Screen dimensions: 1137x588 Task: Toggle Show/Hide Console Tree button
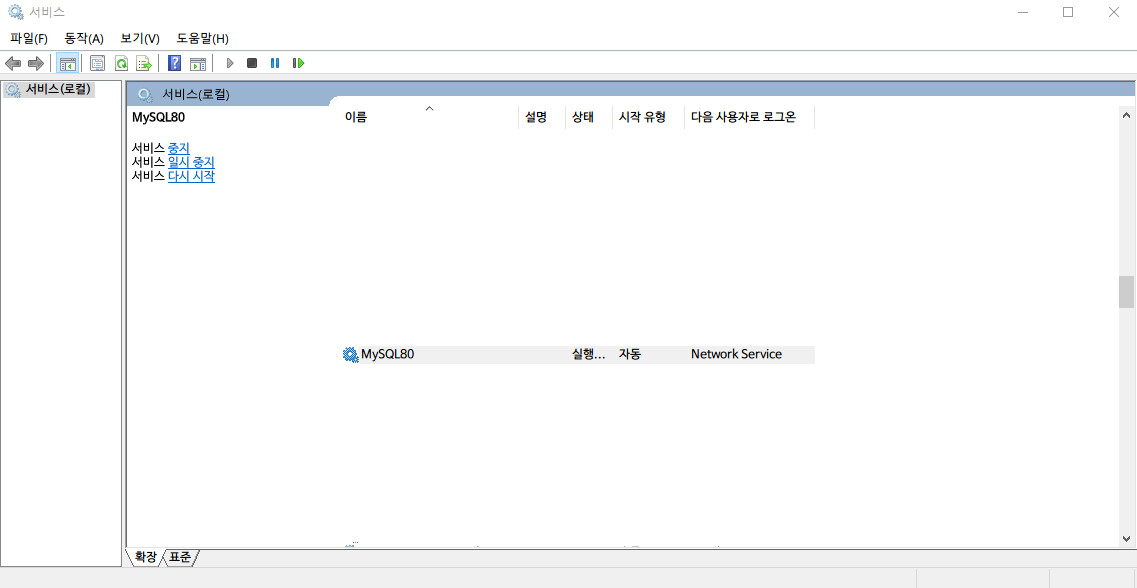(67, 63)
